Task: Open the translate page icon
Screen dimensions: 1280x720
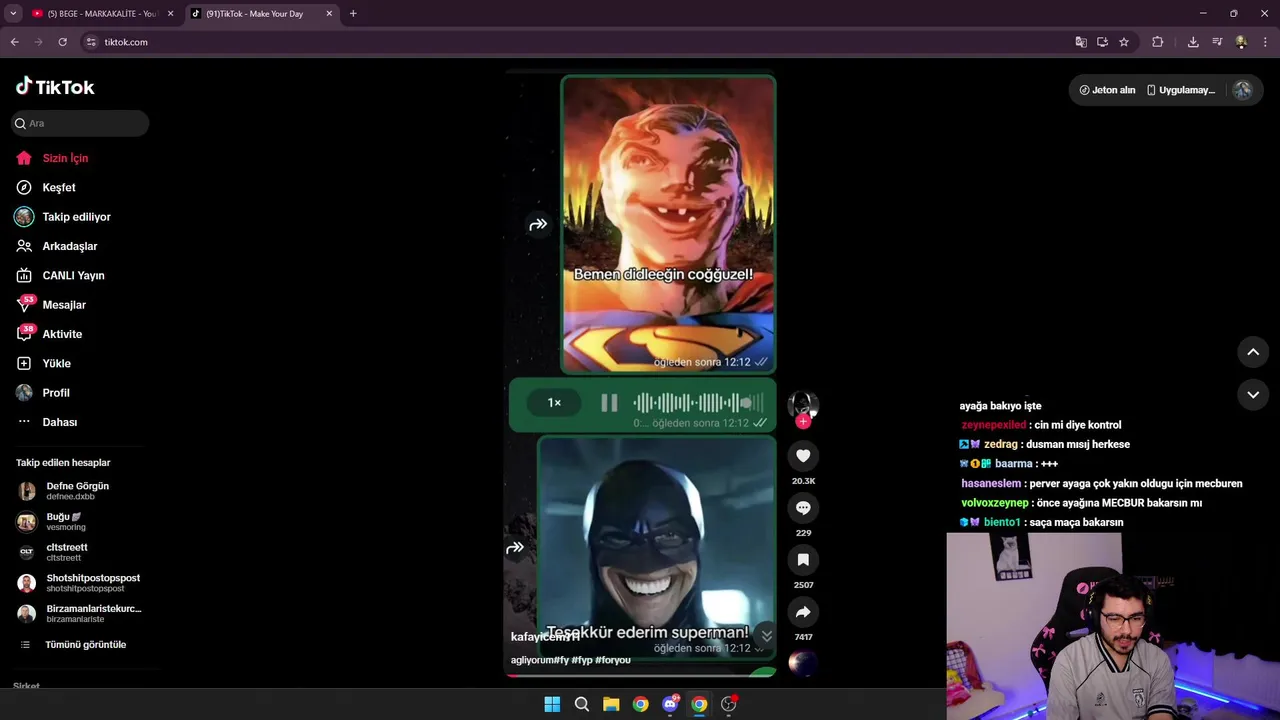Action: pyautogui.click(x=1081, y=42)
